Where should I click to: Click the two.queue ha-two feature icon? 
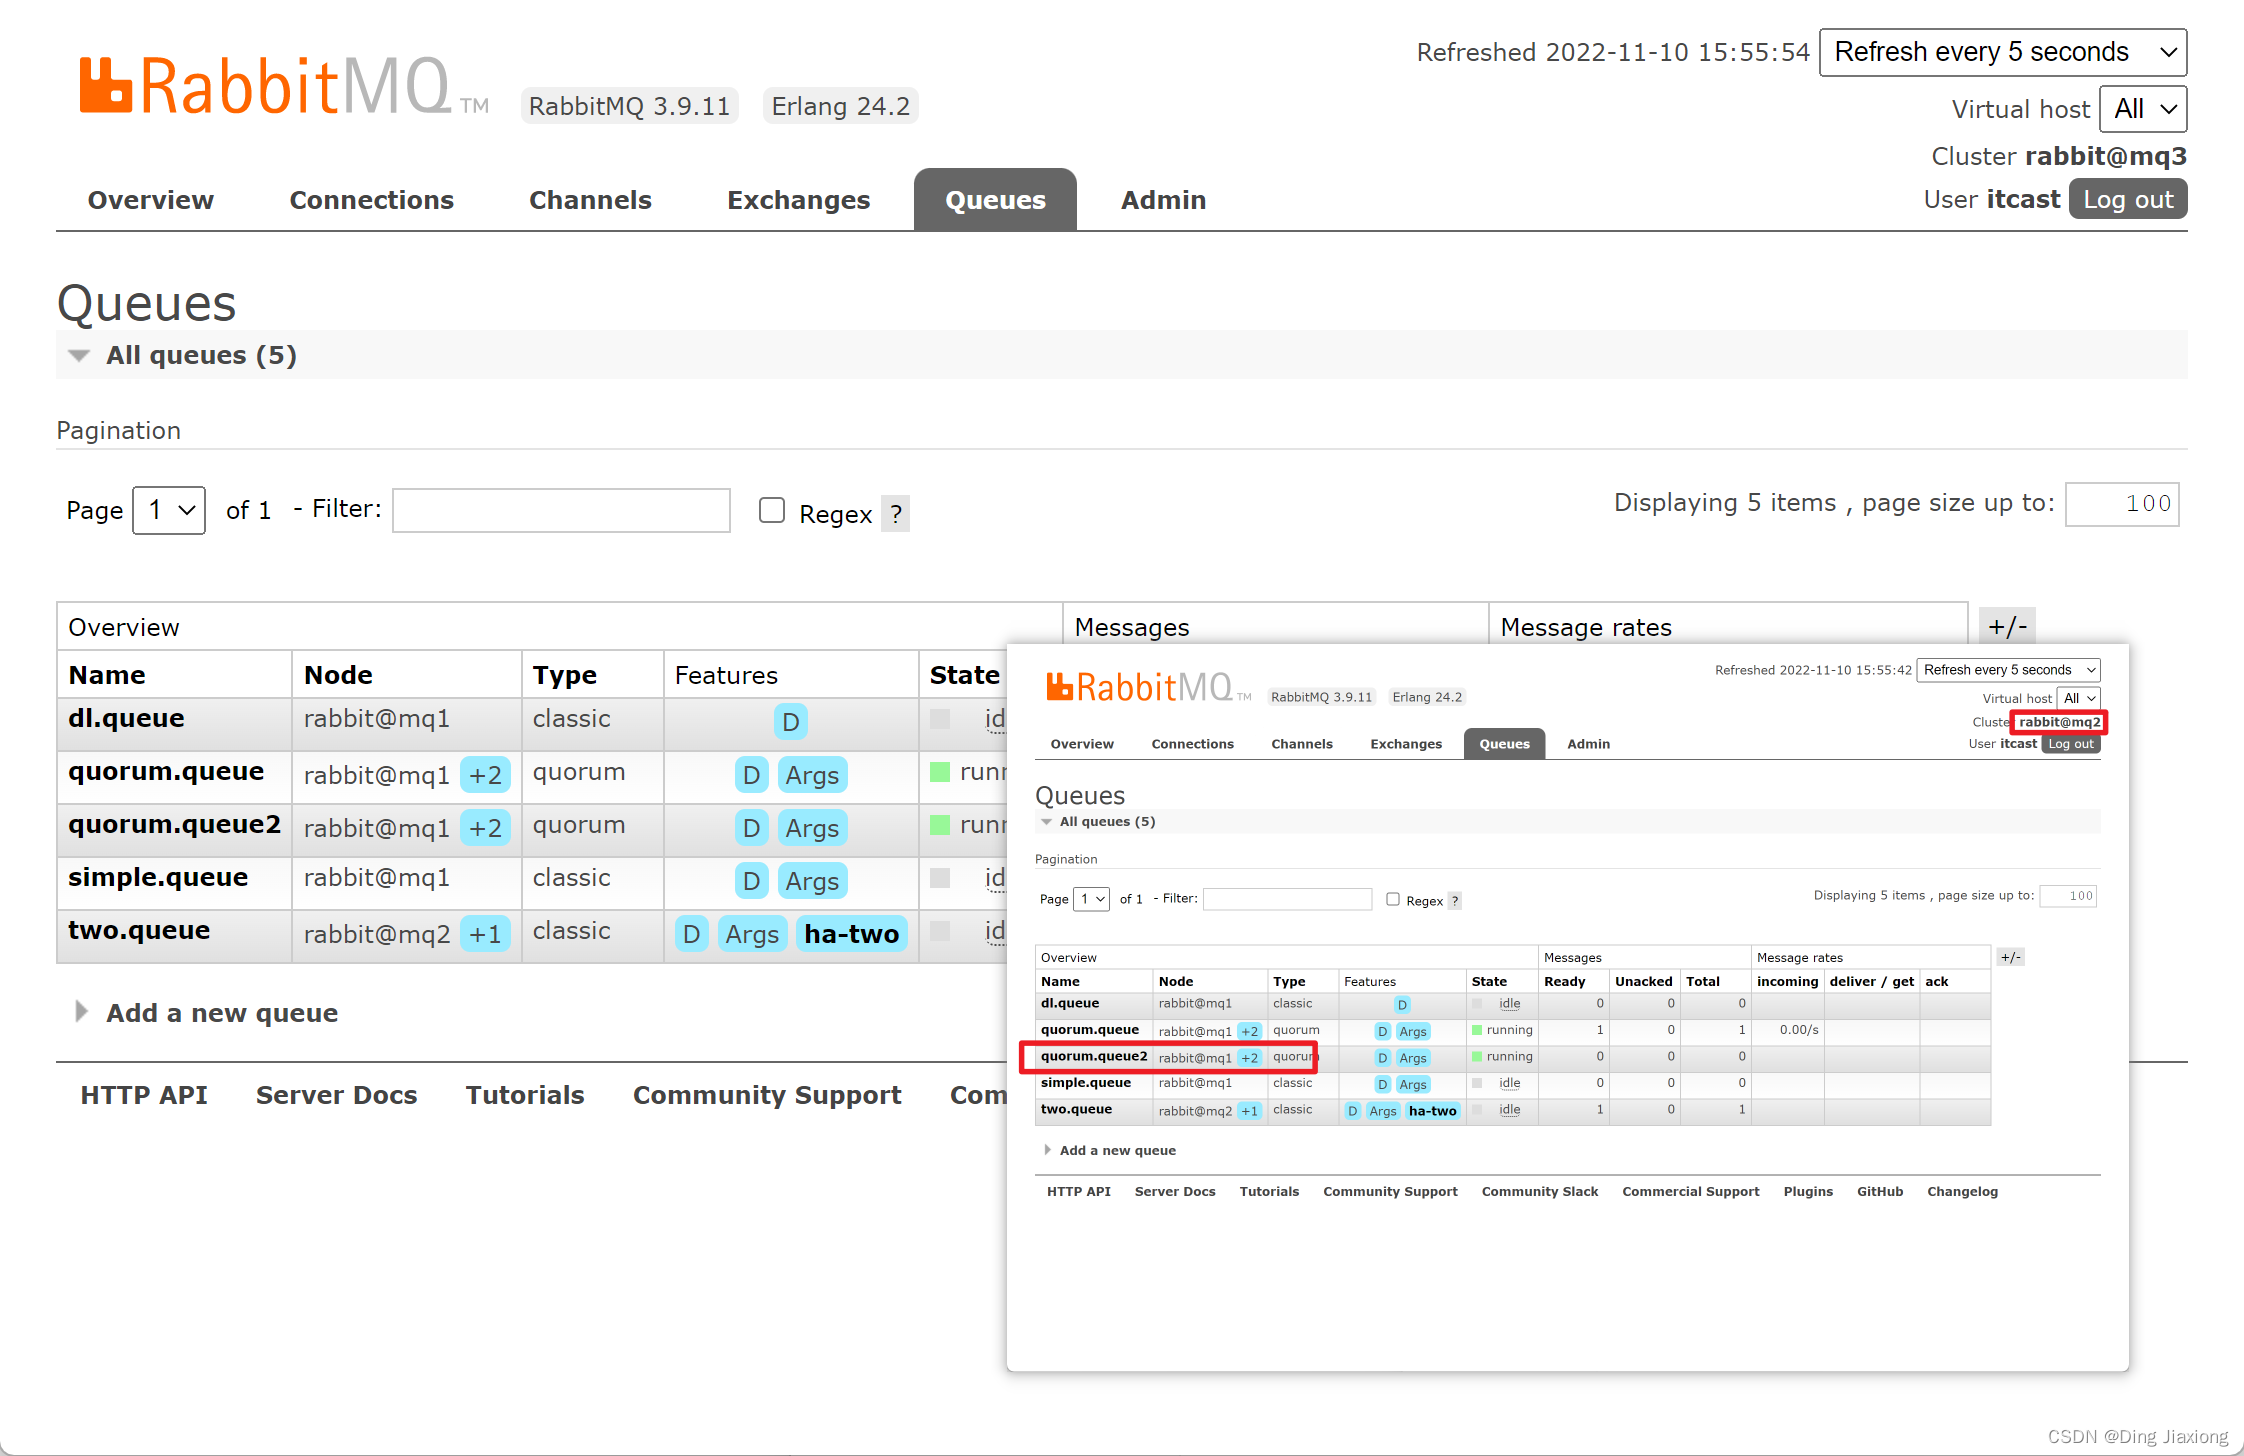pos(854,932)
